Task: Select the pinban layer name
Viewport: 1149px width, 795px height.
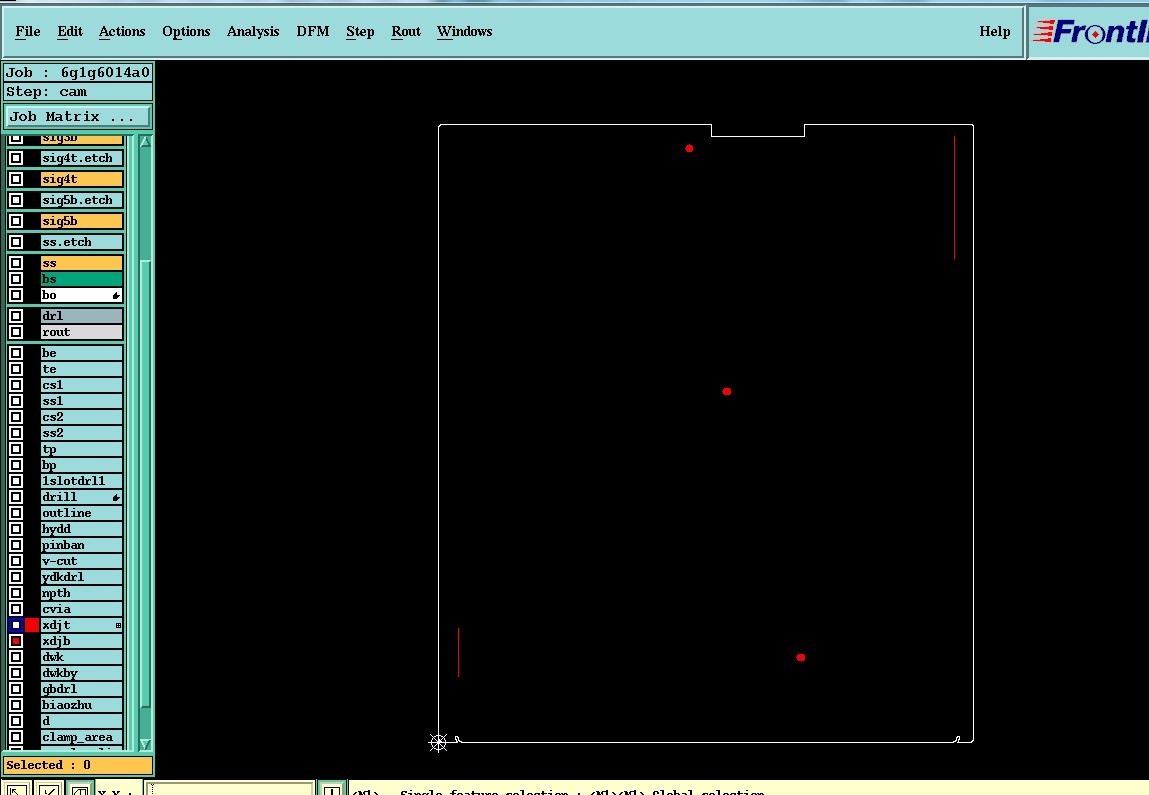Action: 81,545
